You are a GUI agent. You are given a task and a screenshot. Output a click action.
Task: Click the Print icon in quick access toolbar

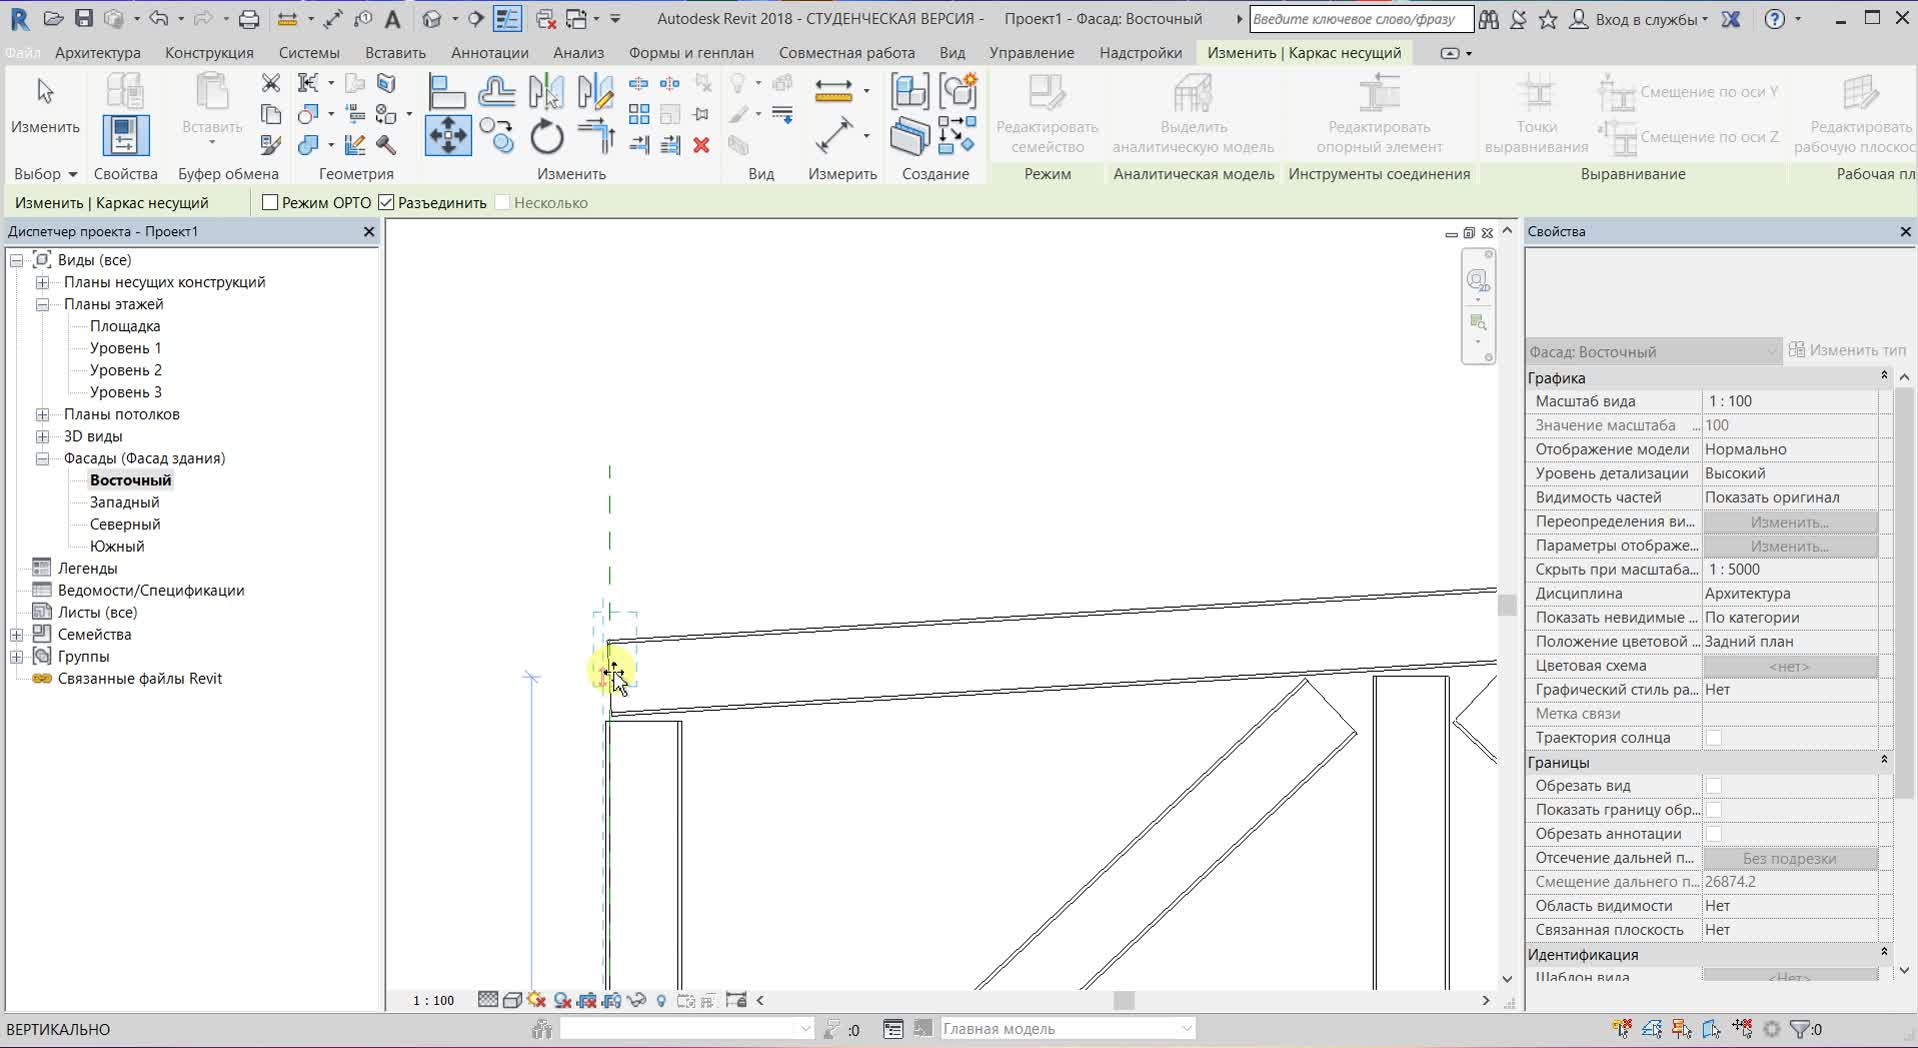[x=248, y=18]
